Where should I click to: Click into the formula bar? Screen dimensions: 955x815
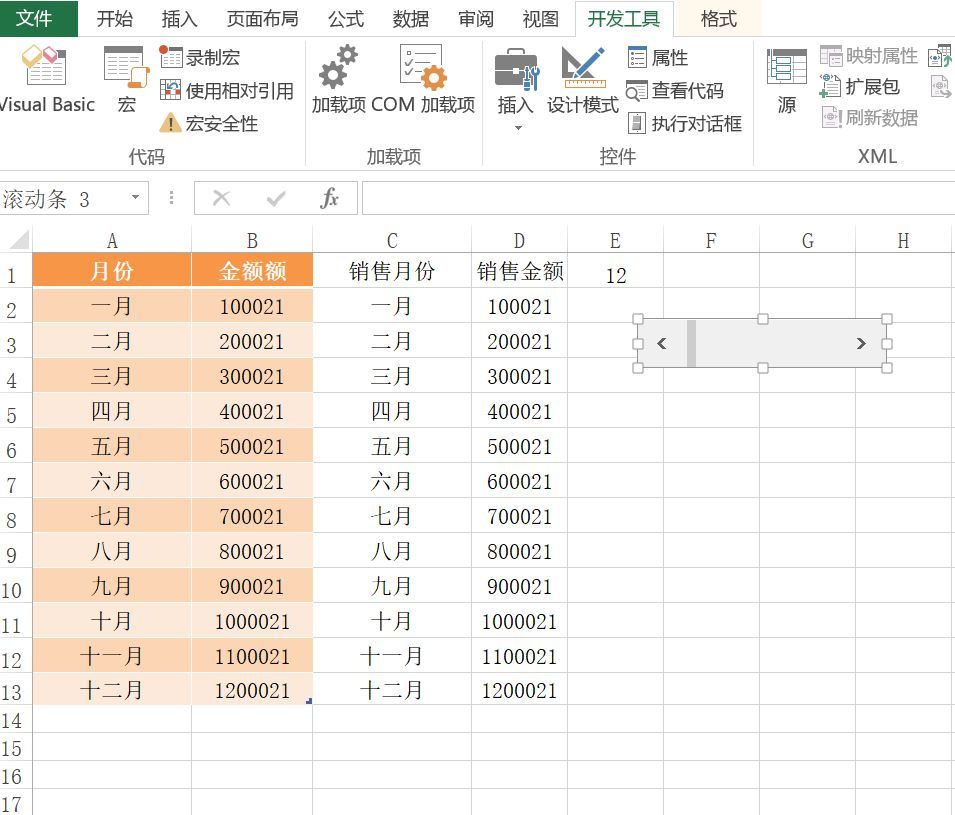coord(658,198)
